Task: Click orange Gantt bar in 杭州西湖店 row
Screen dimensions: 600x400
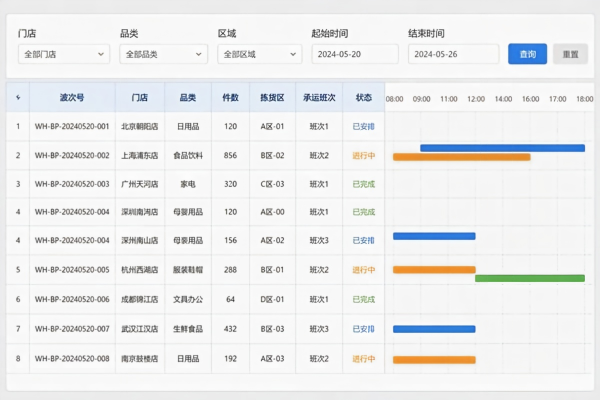Action: [x=434, y=269]
